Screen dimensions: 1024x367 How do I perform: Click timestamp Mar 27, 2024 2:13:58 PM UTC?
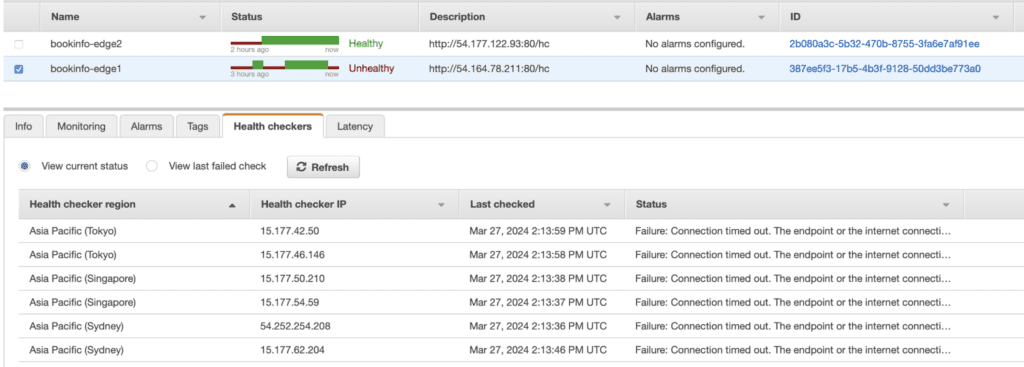pyautogui.click(x=538, y=255)
